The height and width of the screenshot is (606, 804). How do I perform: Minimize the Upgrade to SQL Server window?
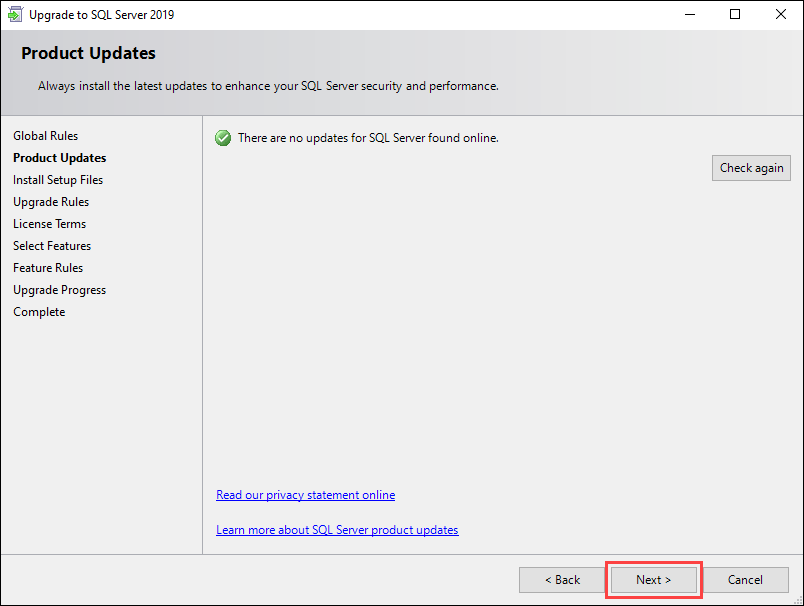[689, 15]
